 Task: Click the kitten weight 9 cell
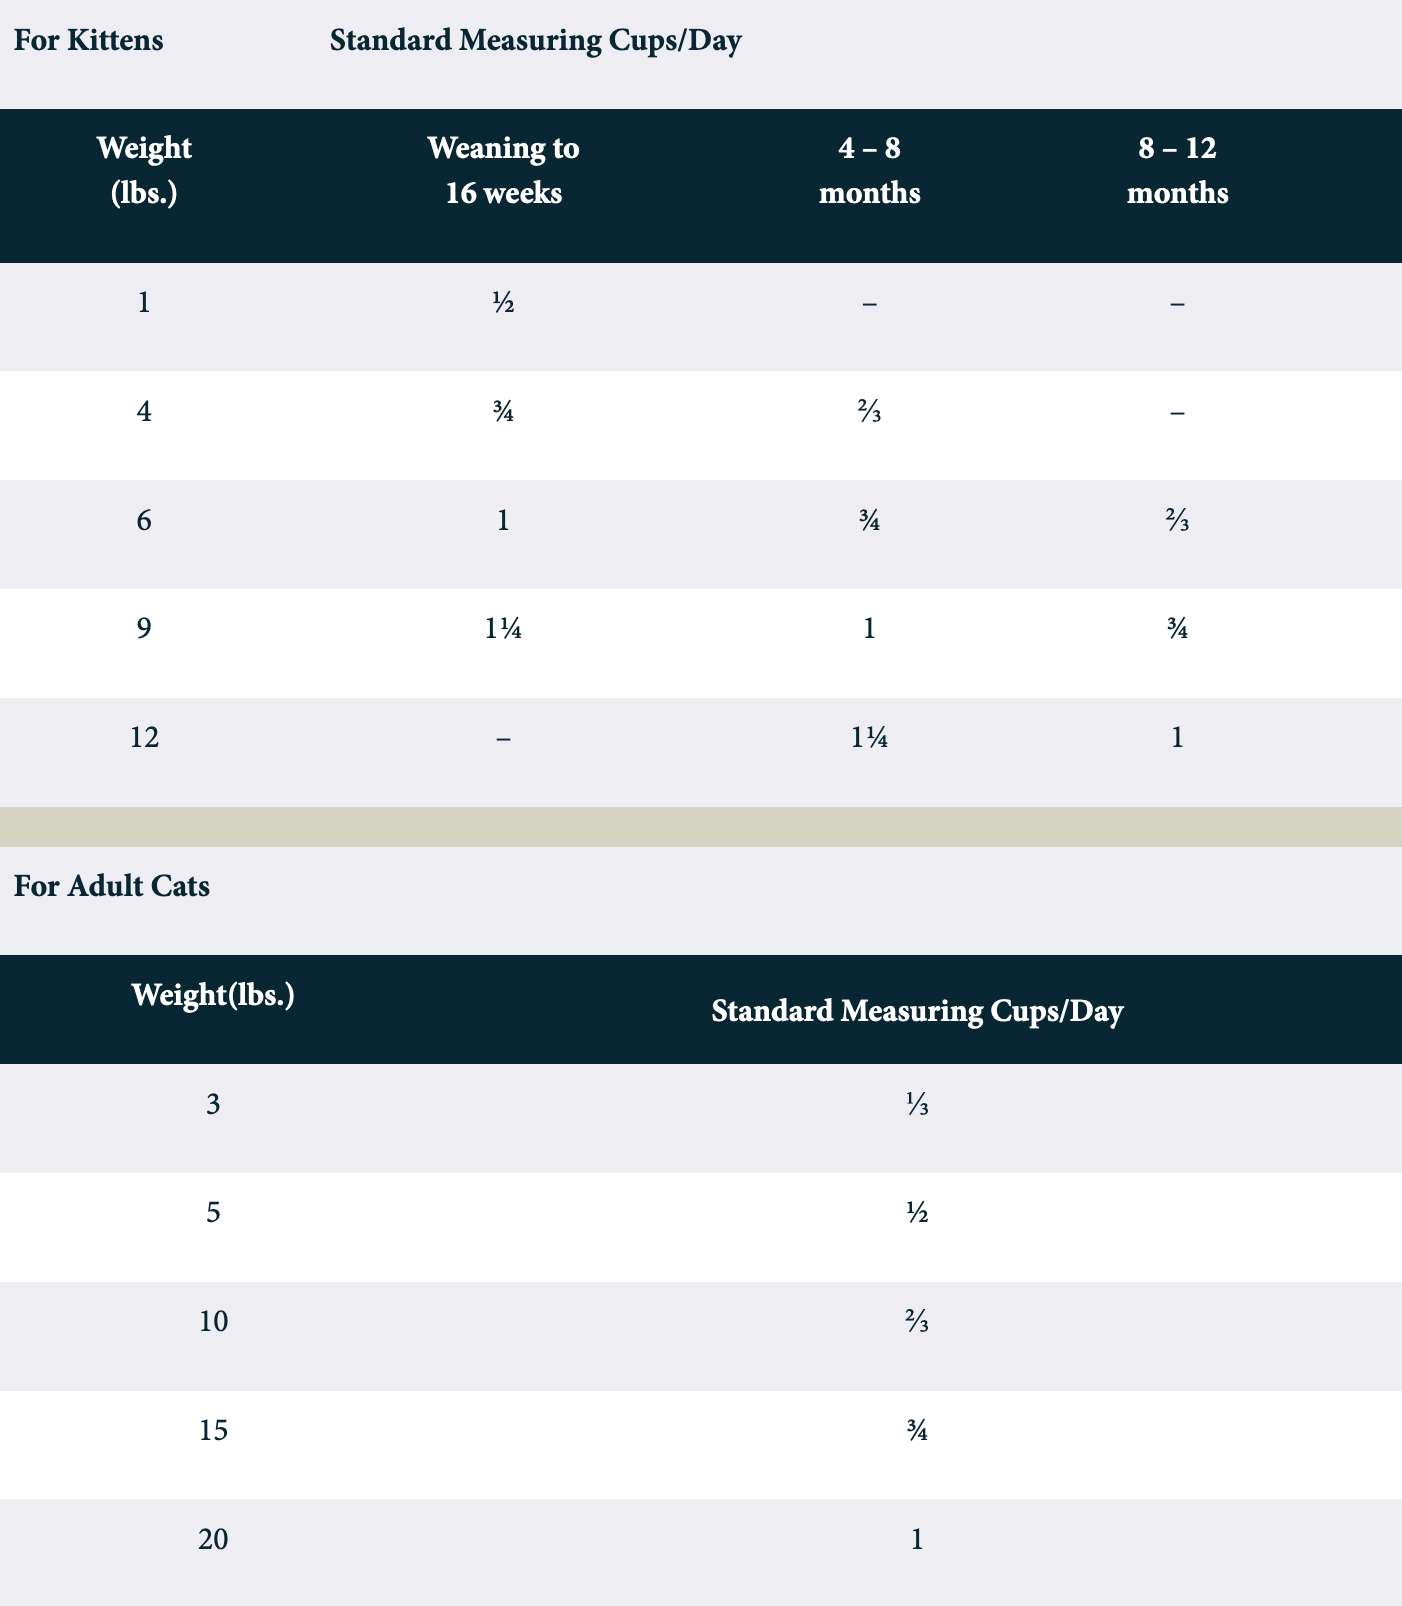tap(144, 629)
